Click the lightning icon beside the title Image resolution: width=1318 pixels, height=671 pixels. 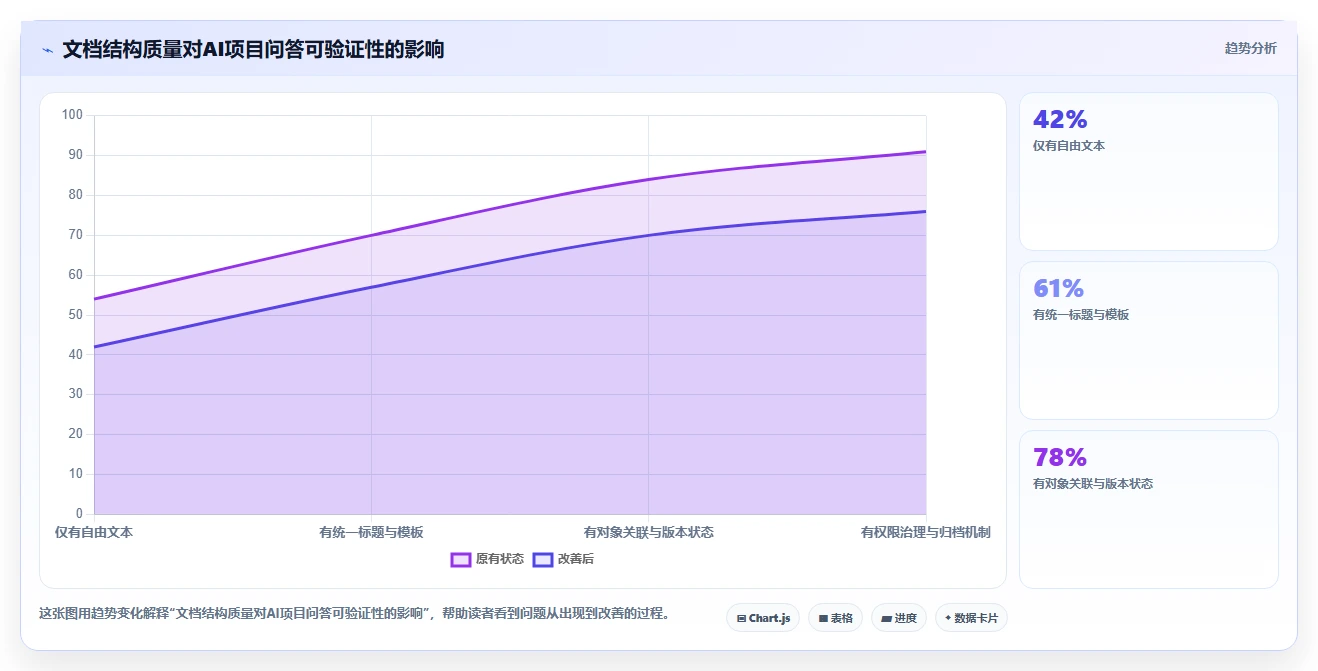pos(47,49)
